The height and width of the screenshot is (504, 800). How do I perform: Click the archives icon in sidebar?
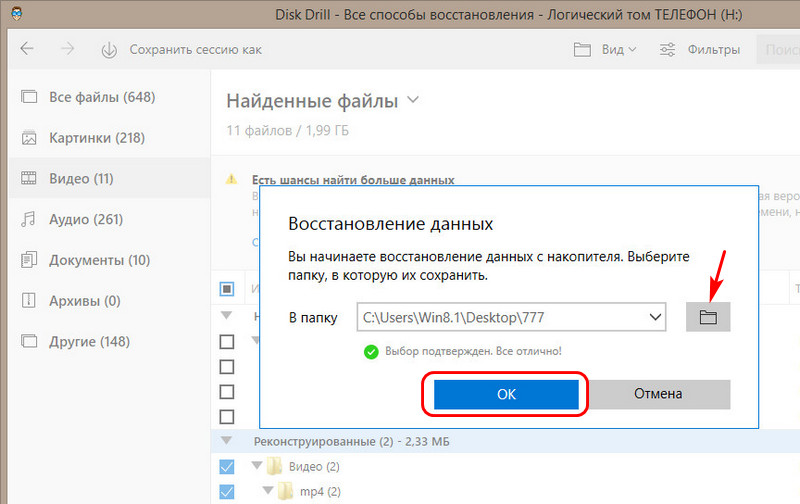[29, 300]
